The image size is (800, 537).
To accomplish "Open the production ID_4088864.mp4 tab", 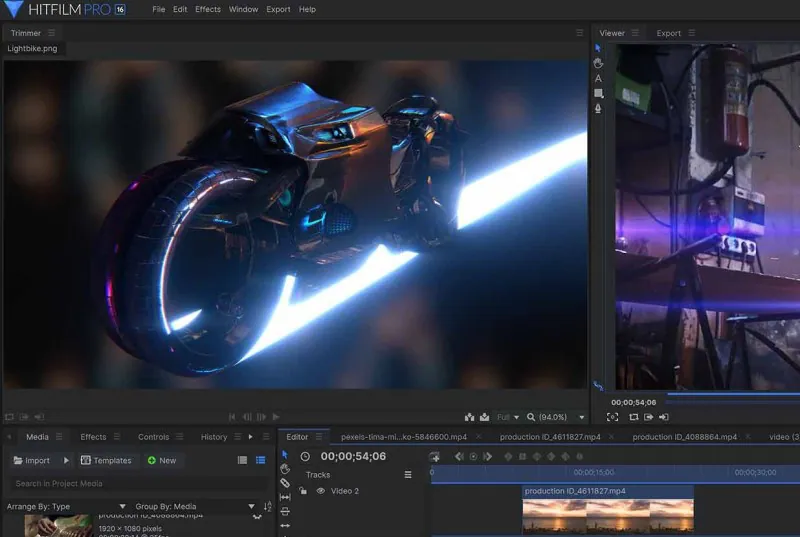I will click(685, 437).
